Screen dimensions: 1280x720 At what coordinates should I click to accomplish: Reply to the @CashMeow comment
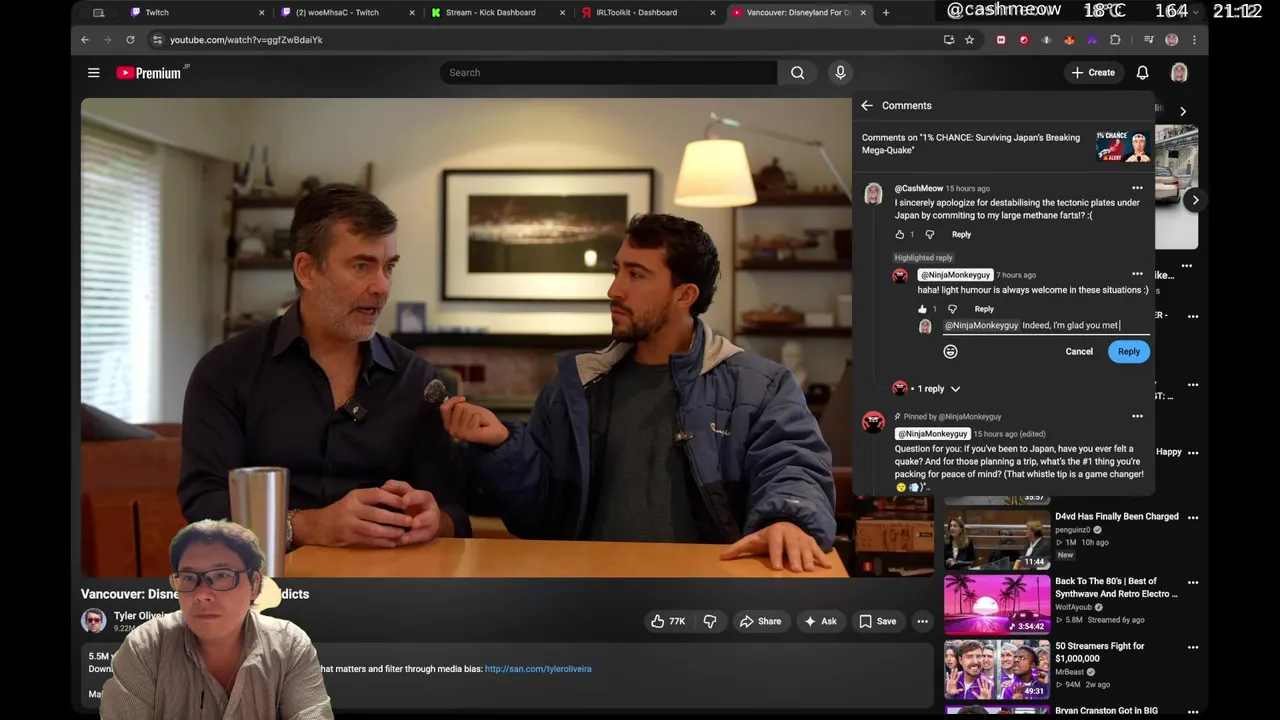961,234
